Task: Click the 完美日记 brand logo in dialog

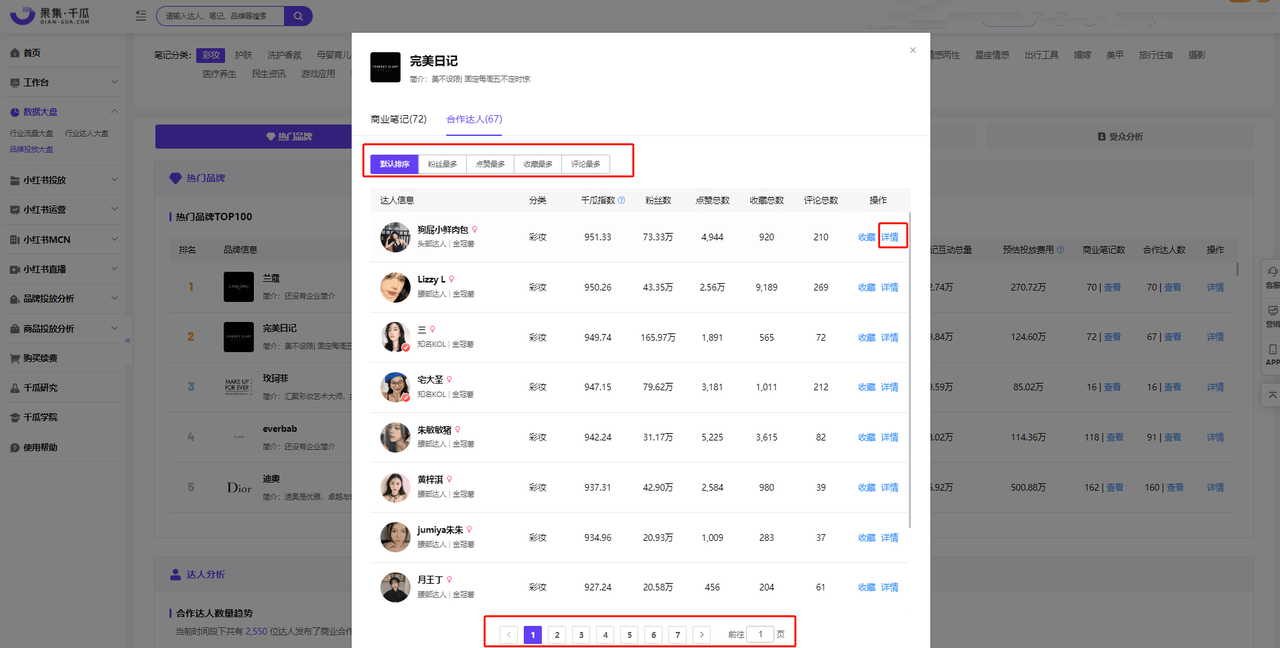Action: click(385, 67)
